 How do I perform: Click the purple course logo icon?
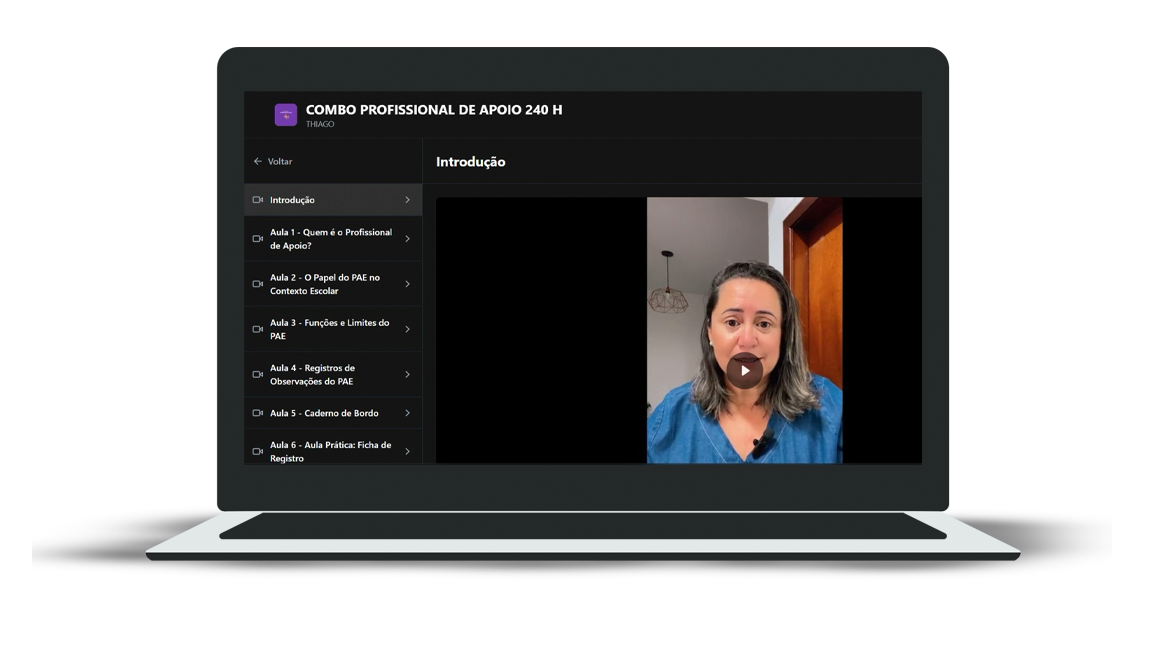coord(286,115)
